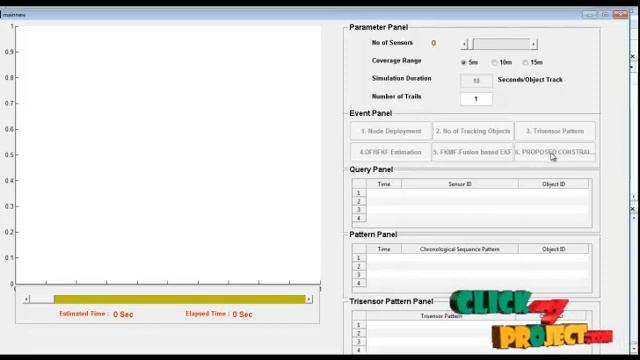Click the Chronological Sequence Pattern column header

pyautogui.click(x=460, y=249)
